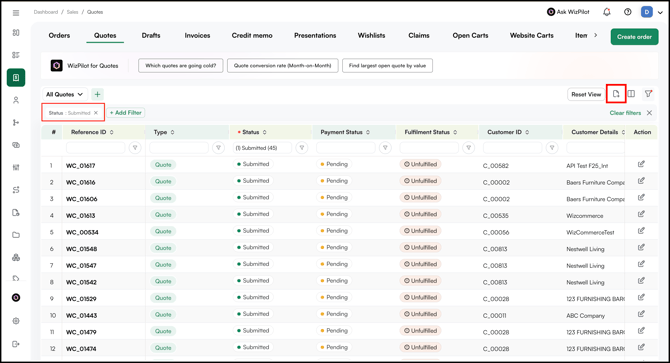Sort by Type column
Image resolution: width=670 pixels, height=363 pixels.
coord(173,132)
